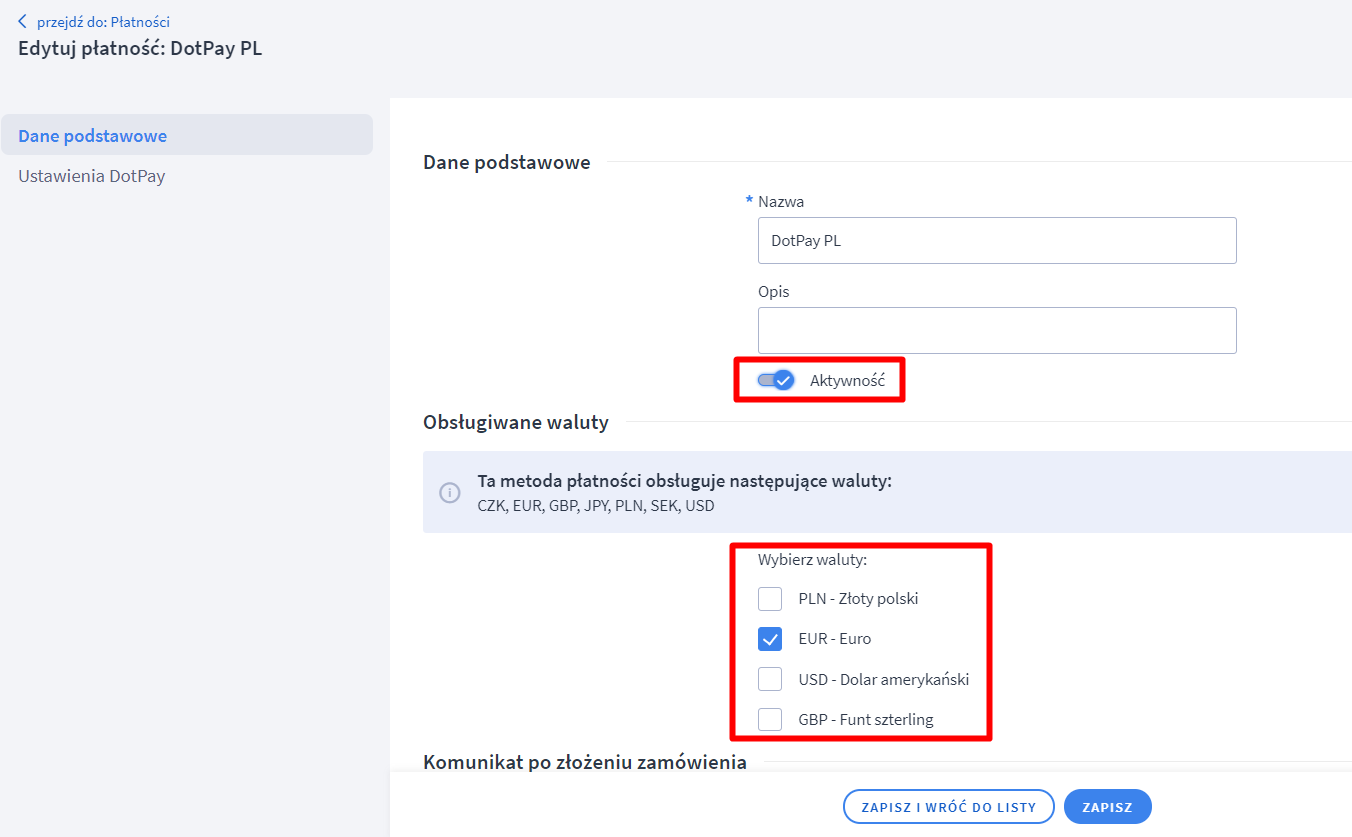
Task: Click the Zapisz i wróć do listy button
Action: [949, 807]
